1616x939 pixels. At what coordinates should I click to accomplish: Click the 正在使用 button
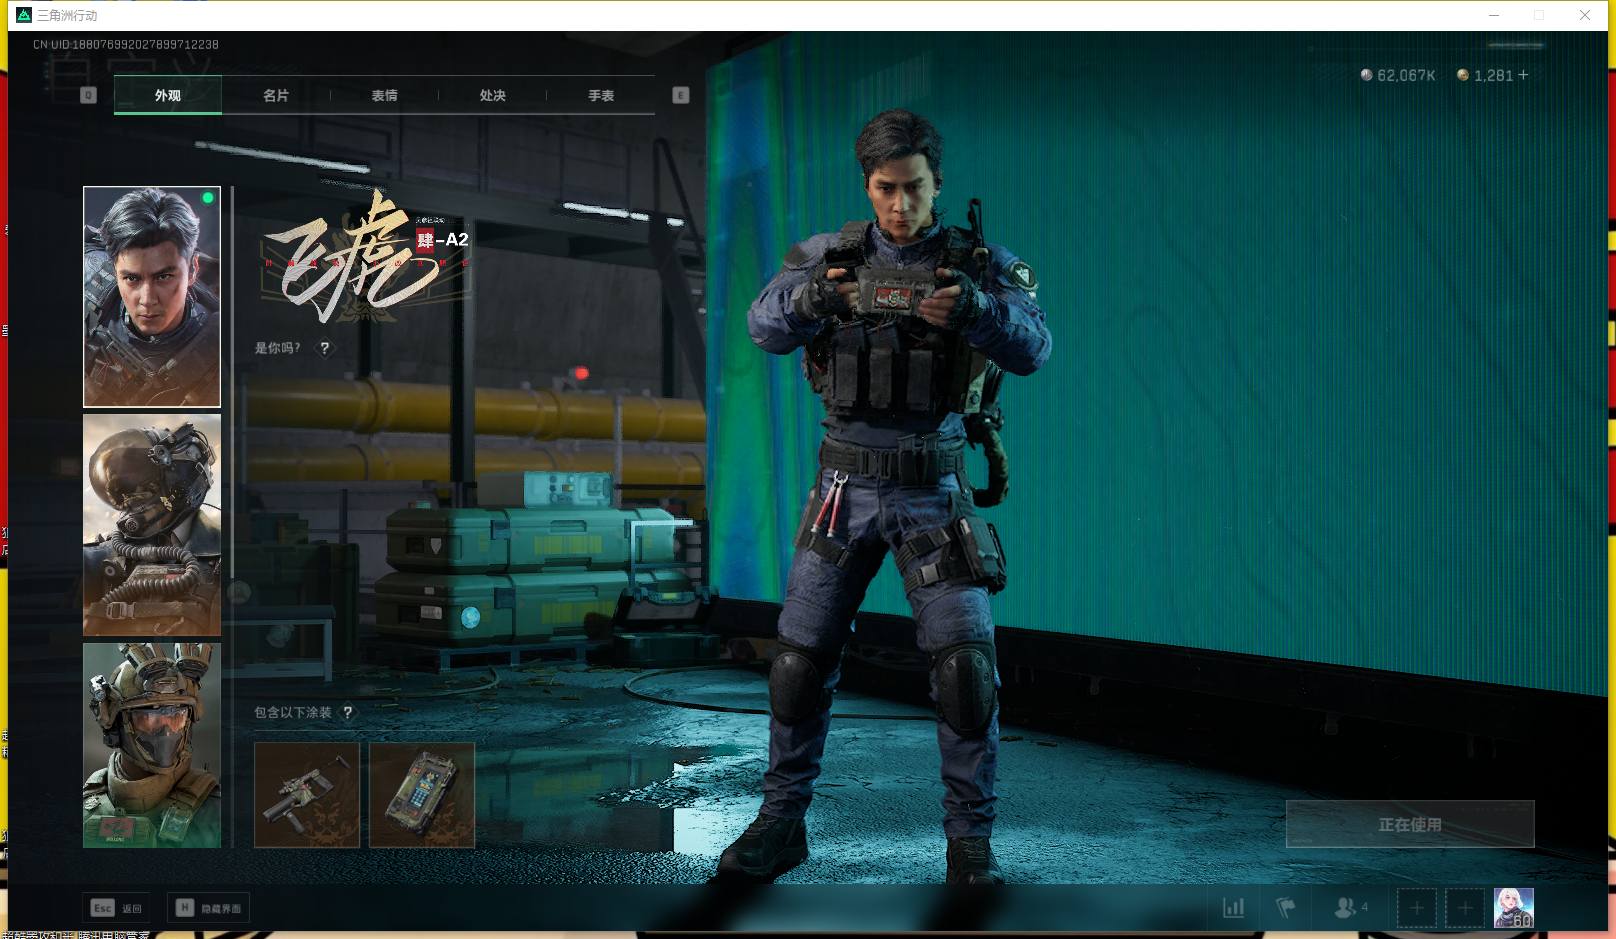click(1410, 824)
